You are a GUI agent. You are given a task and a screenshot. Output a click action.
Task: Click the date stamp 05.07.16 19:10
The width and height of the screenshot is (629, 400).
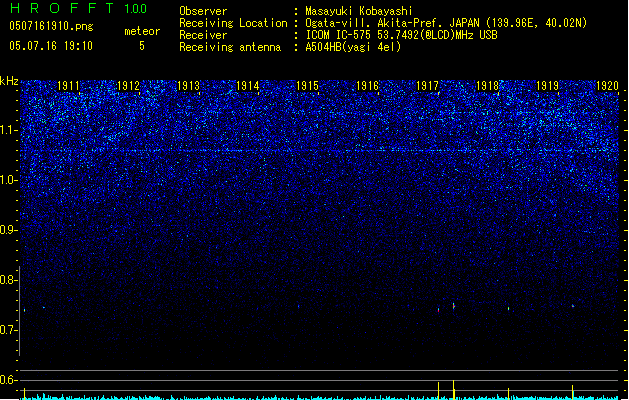(51, 46)
